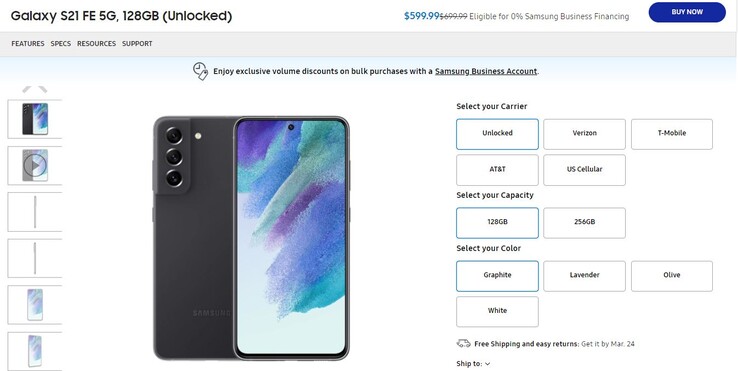738x371 pixels.
Task: Select the White color option
Action: (497, 311)
